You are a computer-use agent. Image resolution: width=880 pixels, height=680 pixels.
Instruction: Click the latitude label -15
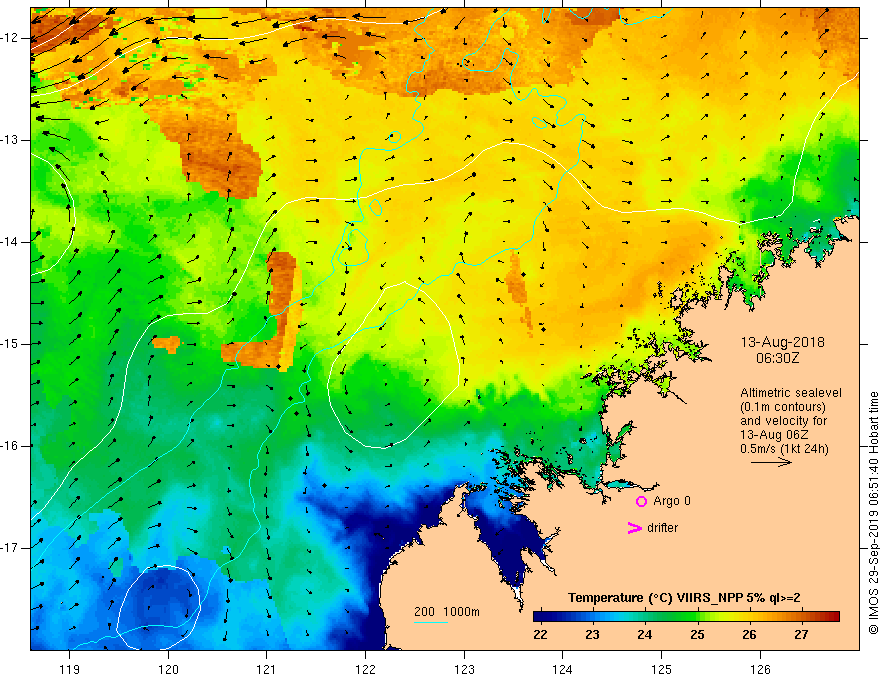pyautogui.click(x=10, y=344)
